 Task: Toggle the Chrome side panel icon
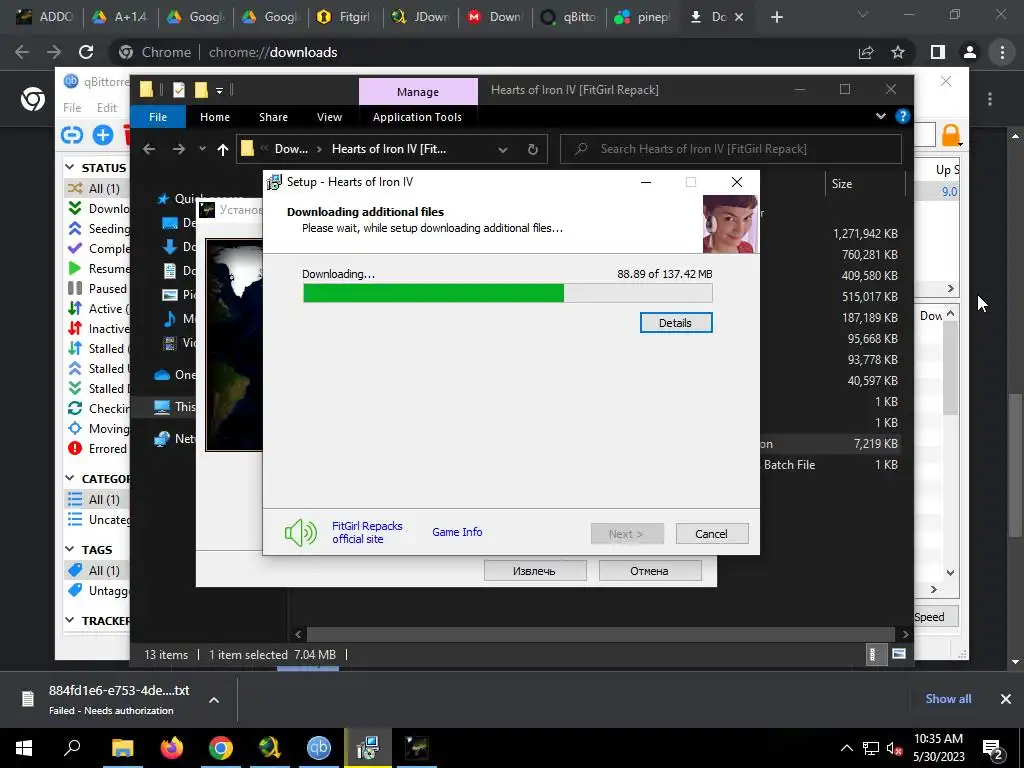pos(938,52)
